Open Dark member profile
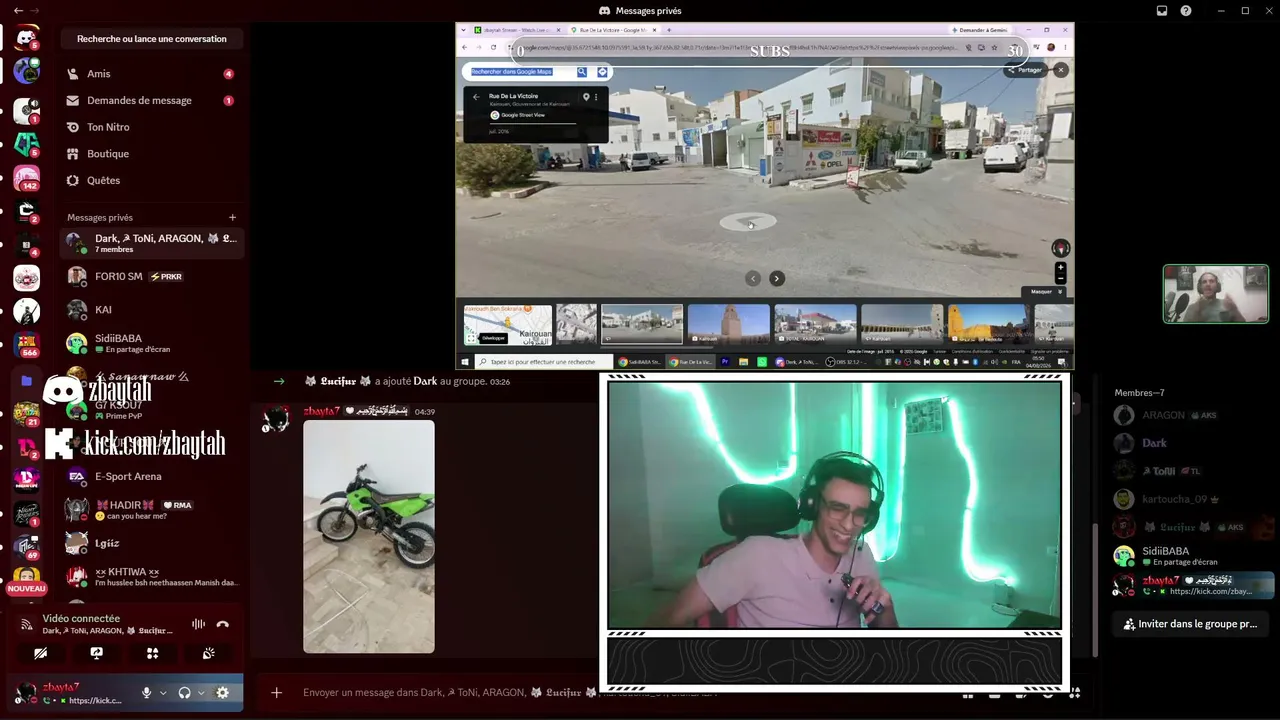The width and height of the screenshot is (1280, 720). pyautogui.click(x=1193, y=443)
